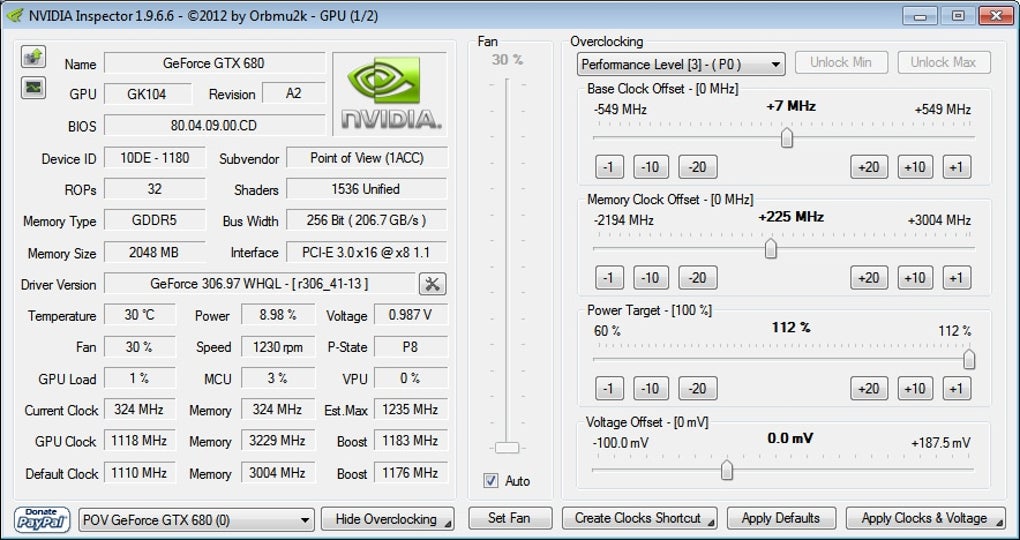Image resolution: width=1020 pixels, height=540 pixels.
Task: Click the Bus Width value 256 Bit
Action: (x=367, y=220)
